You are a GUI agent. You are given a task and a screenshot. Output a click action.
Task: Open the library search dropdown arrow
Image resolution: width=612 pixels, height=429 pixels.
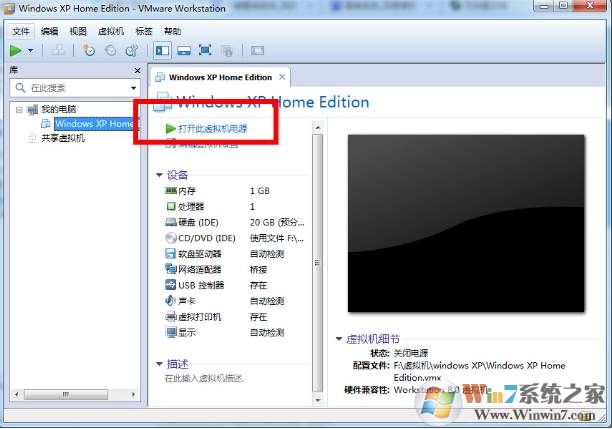pos(134,88)
